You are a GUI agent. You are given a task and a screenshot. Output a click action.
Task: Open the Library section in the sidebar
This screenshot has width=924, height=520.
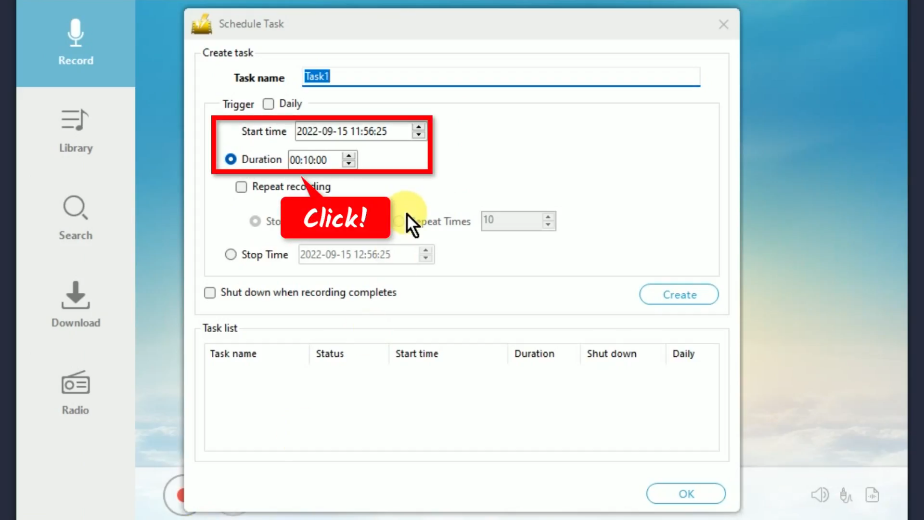point(75,131)
